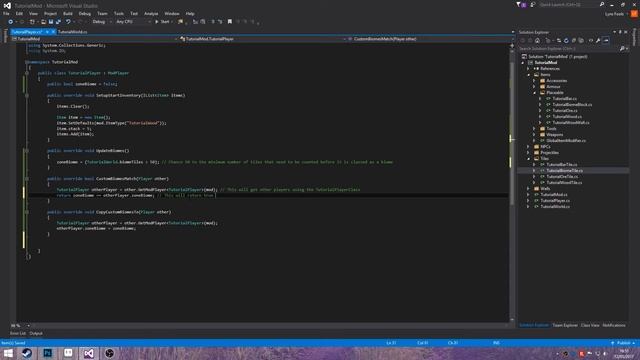The height and width of the screenshot is (360, 640).
Task: Open the Edit menu
Action: pyautogui.click(x=19, y=13)
